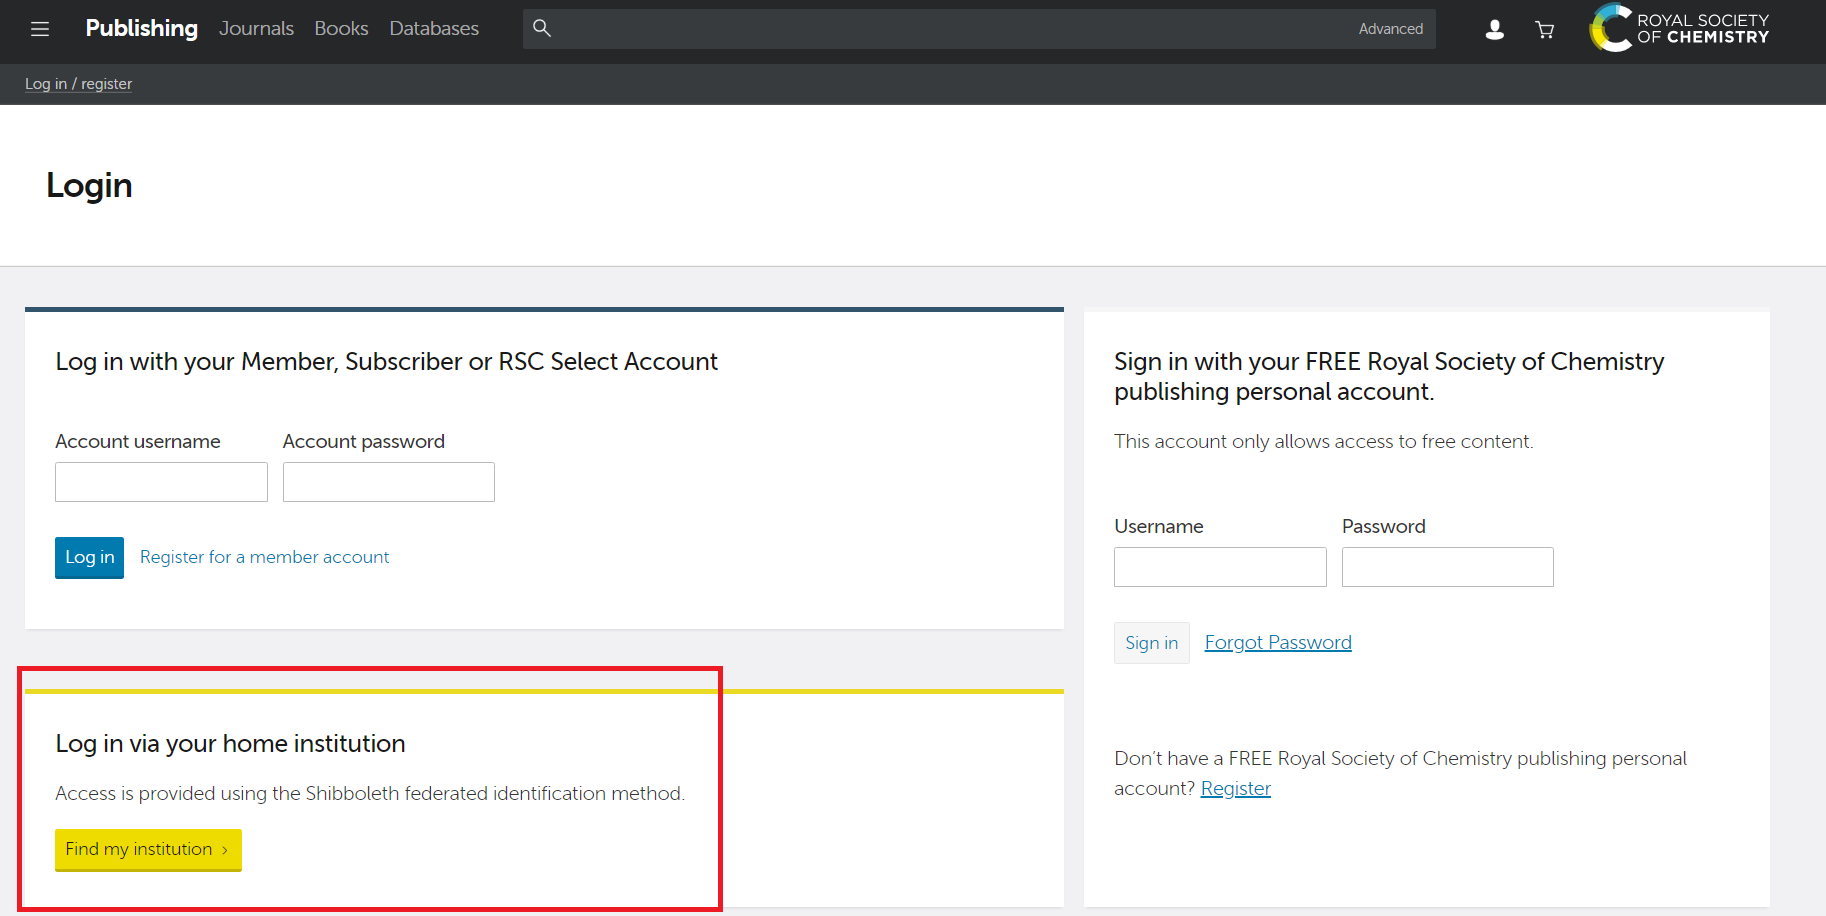Open the hamburger navigation menu

40,29
